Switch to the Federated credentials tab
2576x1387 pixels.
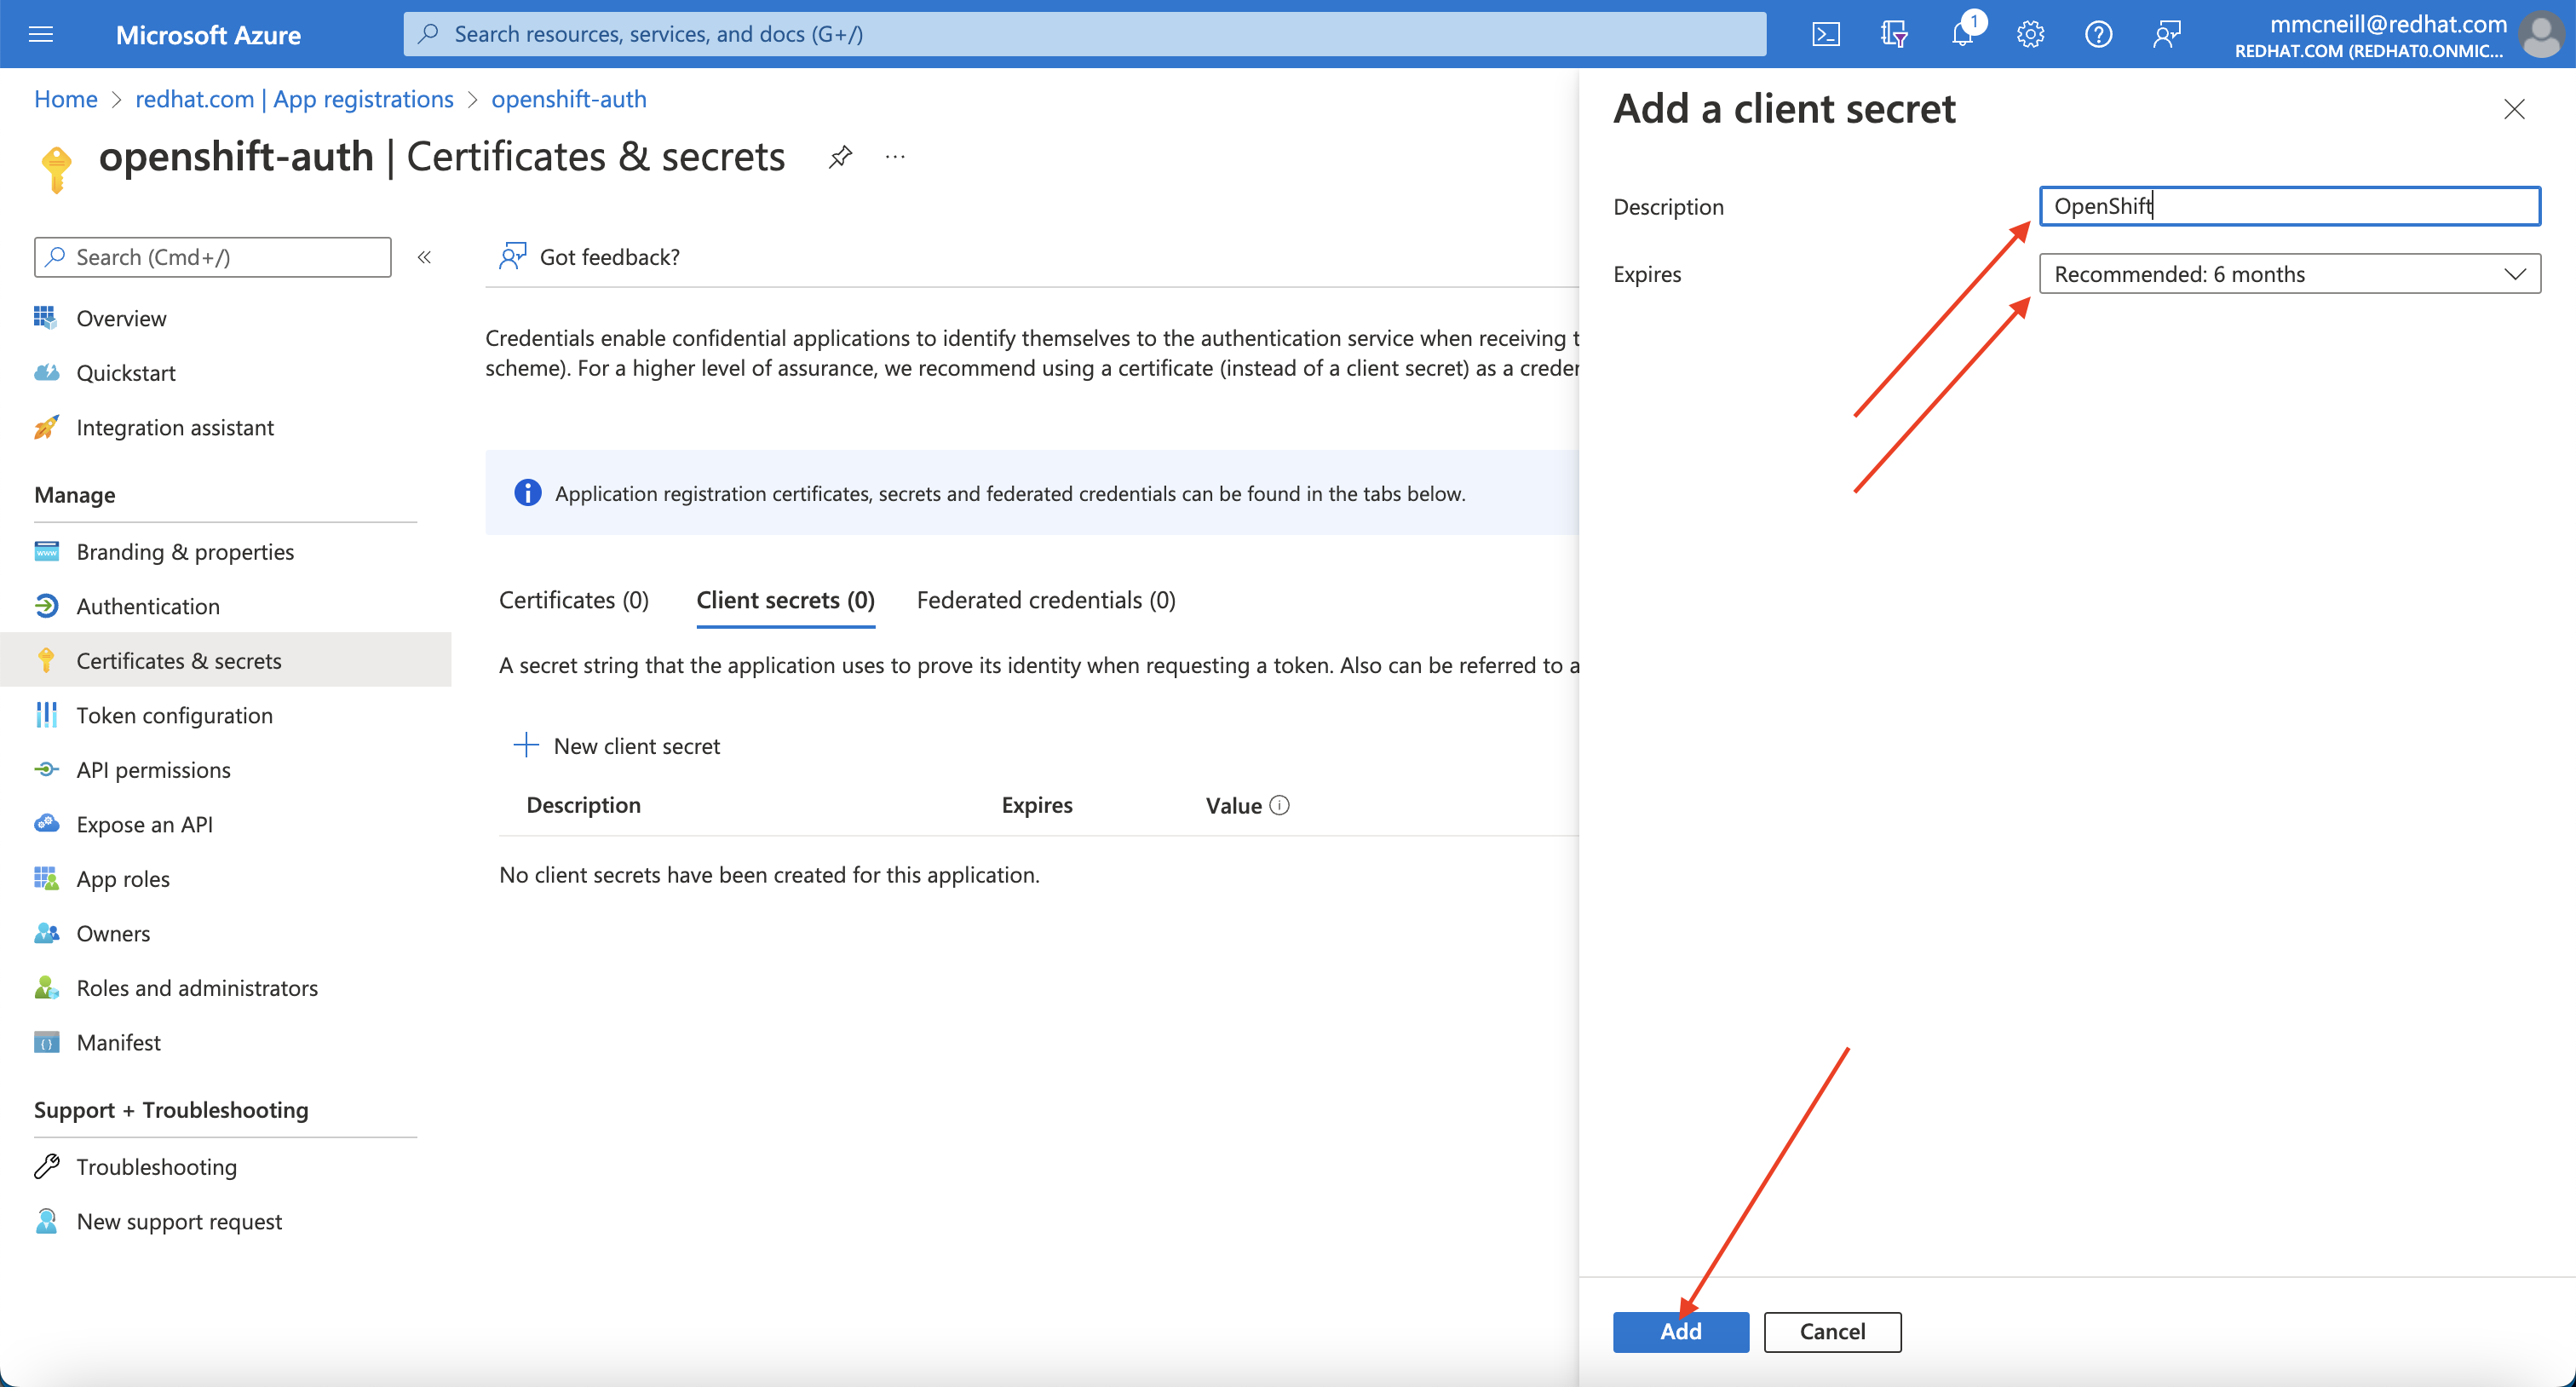tap(1045, 600)
